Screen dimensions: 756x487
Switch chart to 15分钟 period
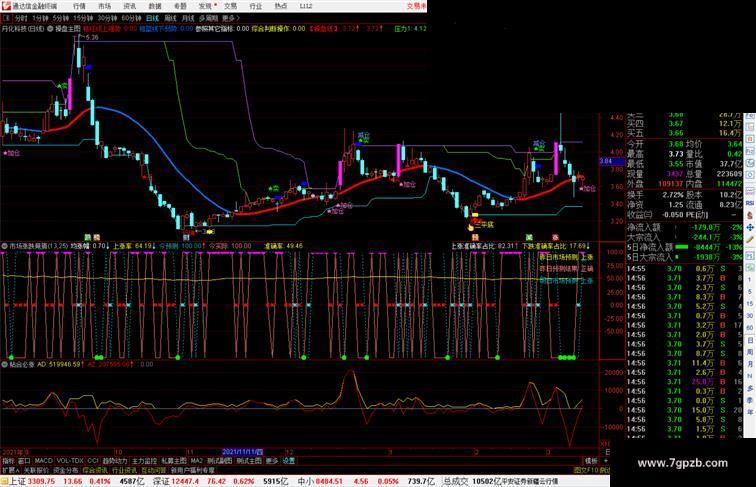tap(82, 18)
